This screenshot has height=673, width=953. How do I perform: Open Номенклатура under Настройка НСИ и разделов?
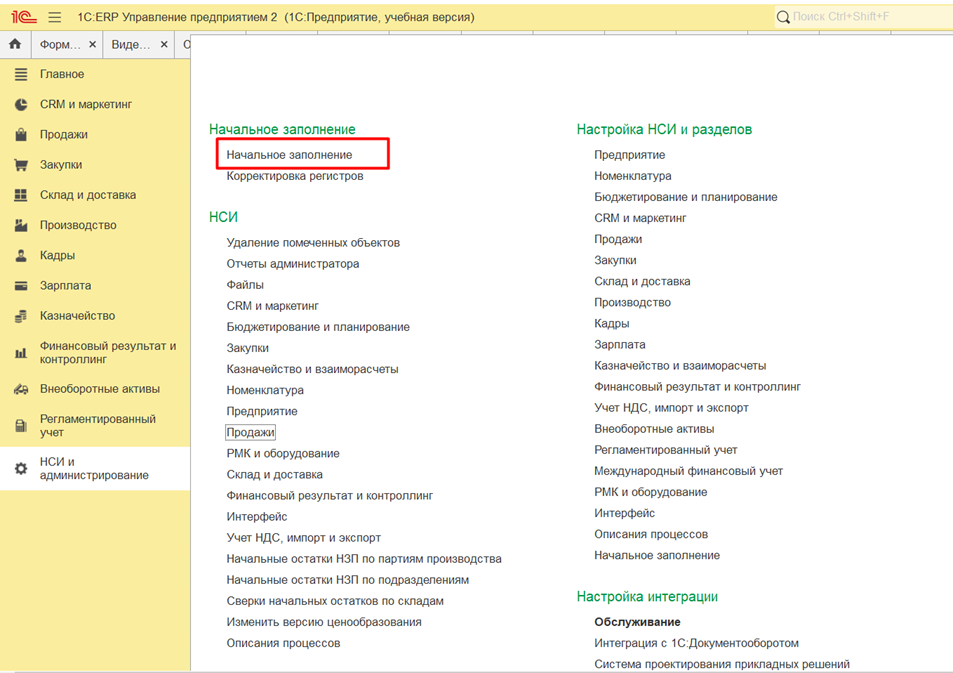pyautogui.click(x=633, y=176)
